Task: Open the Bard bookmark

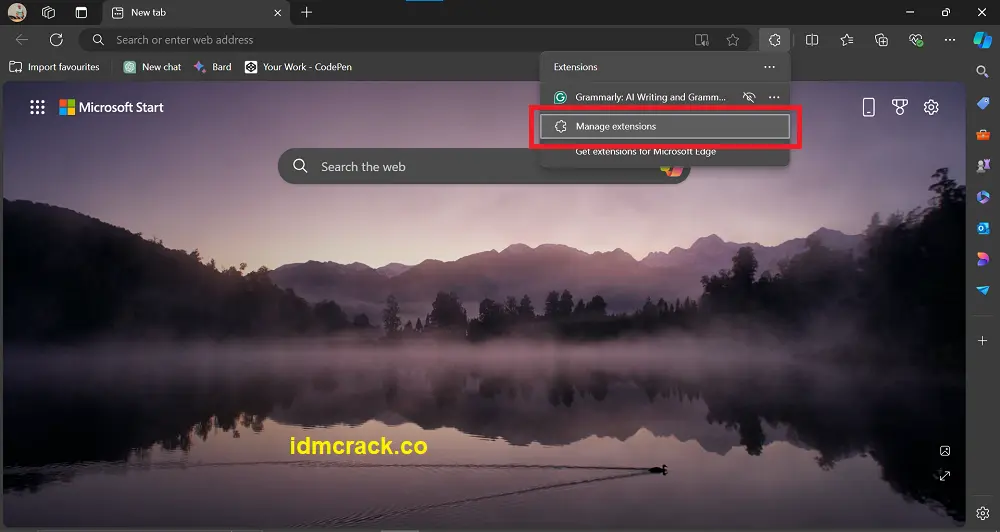Action: tap(213, 67)
